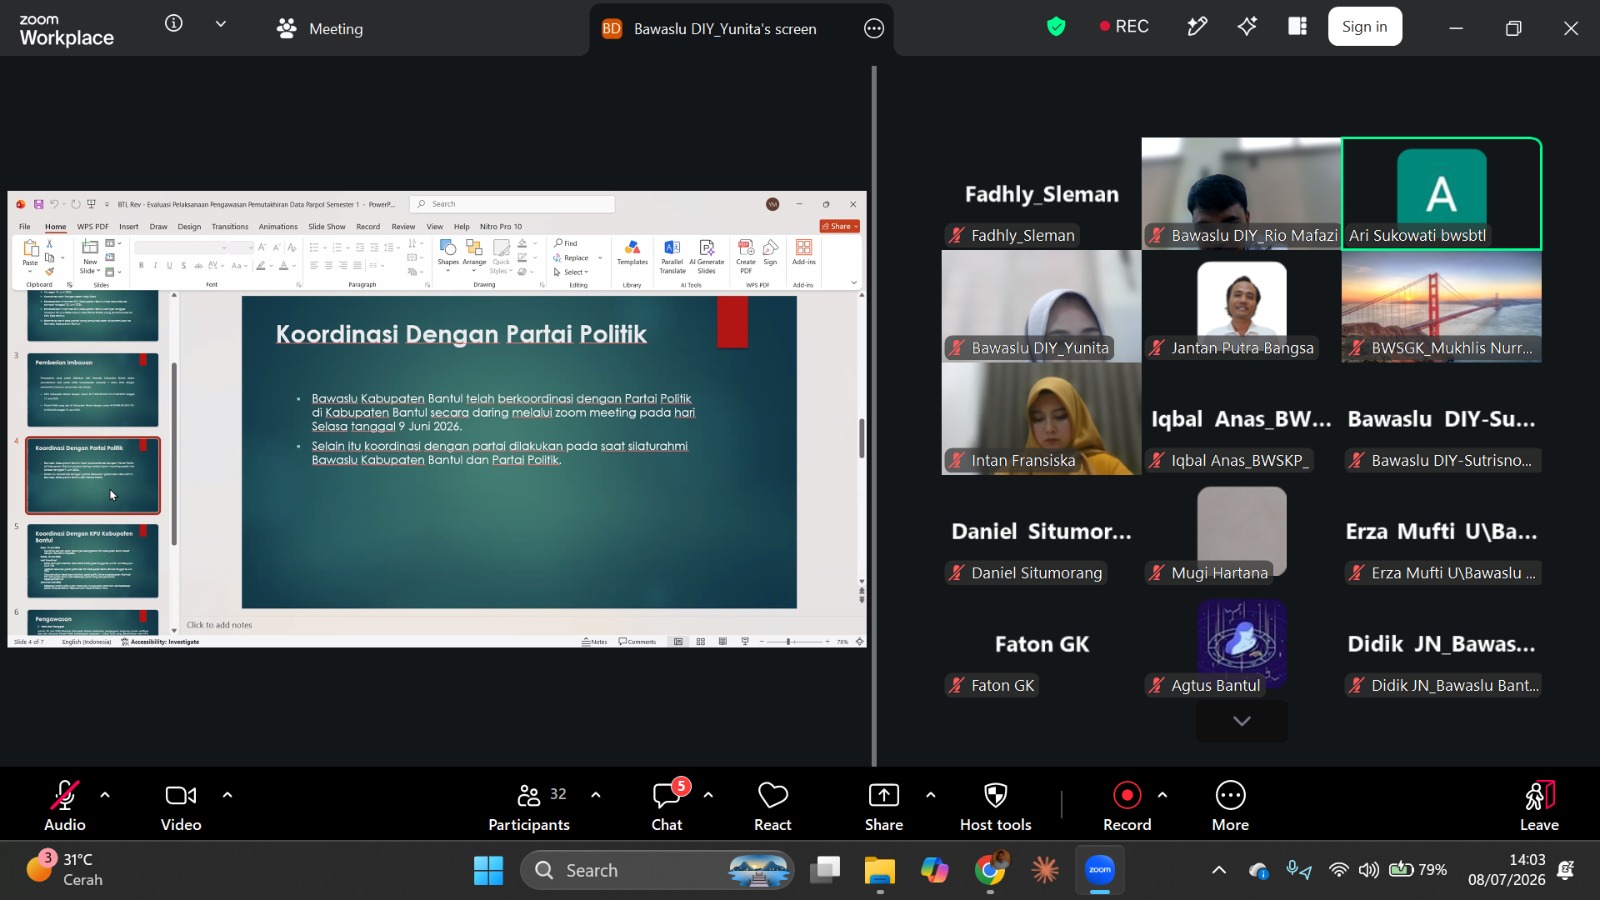Click the Sign in button
This screenshot has width=1600, height=900.
(x=1365, y=27)
